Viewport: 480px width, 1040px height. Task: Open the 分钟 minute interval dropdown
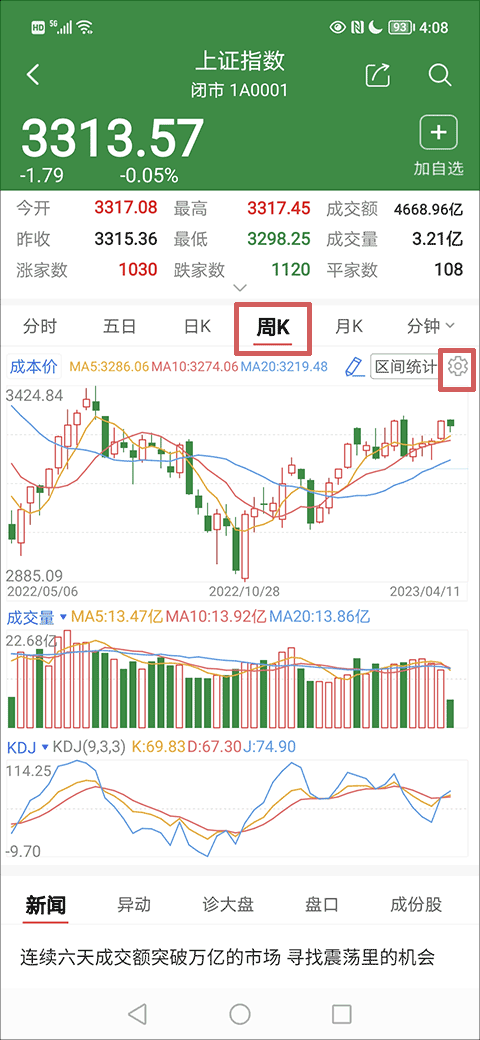(x=431, y=326)
